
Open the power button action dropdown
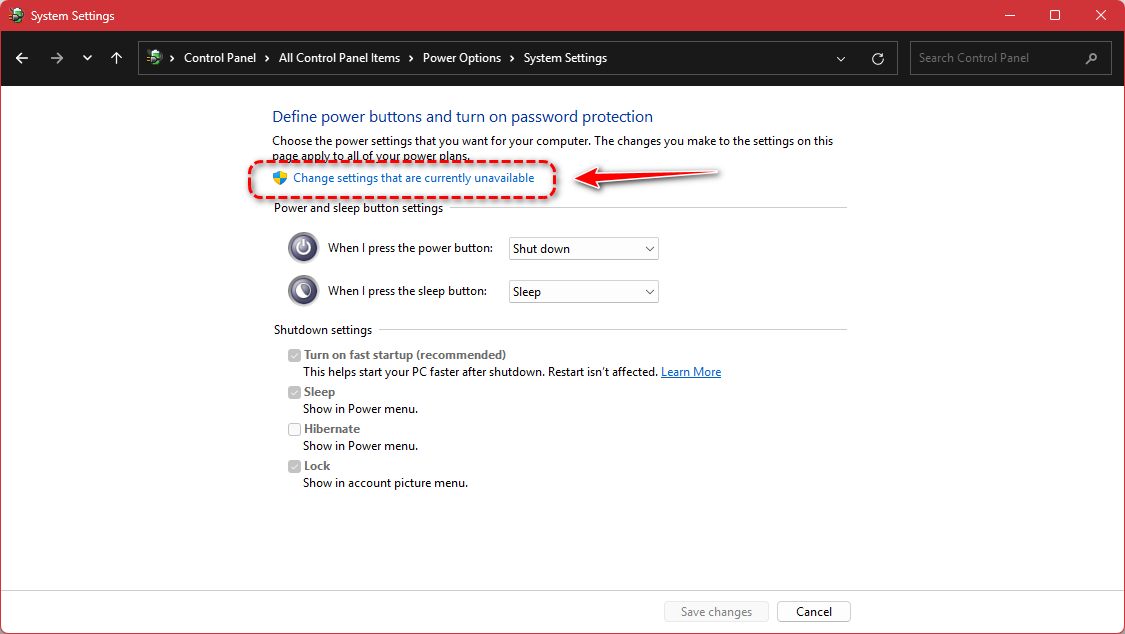click(583, 248)
